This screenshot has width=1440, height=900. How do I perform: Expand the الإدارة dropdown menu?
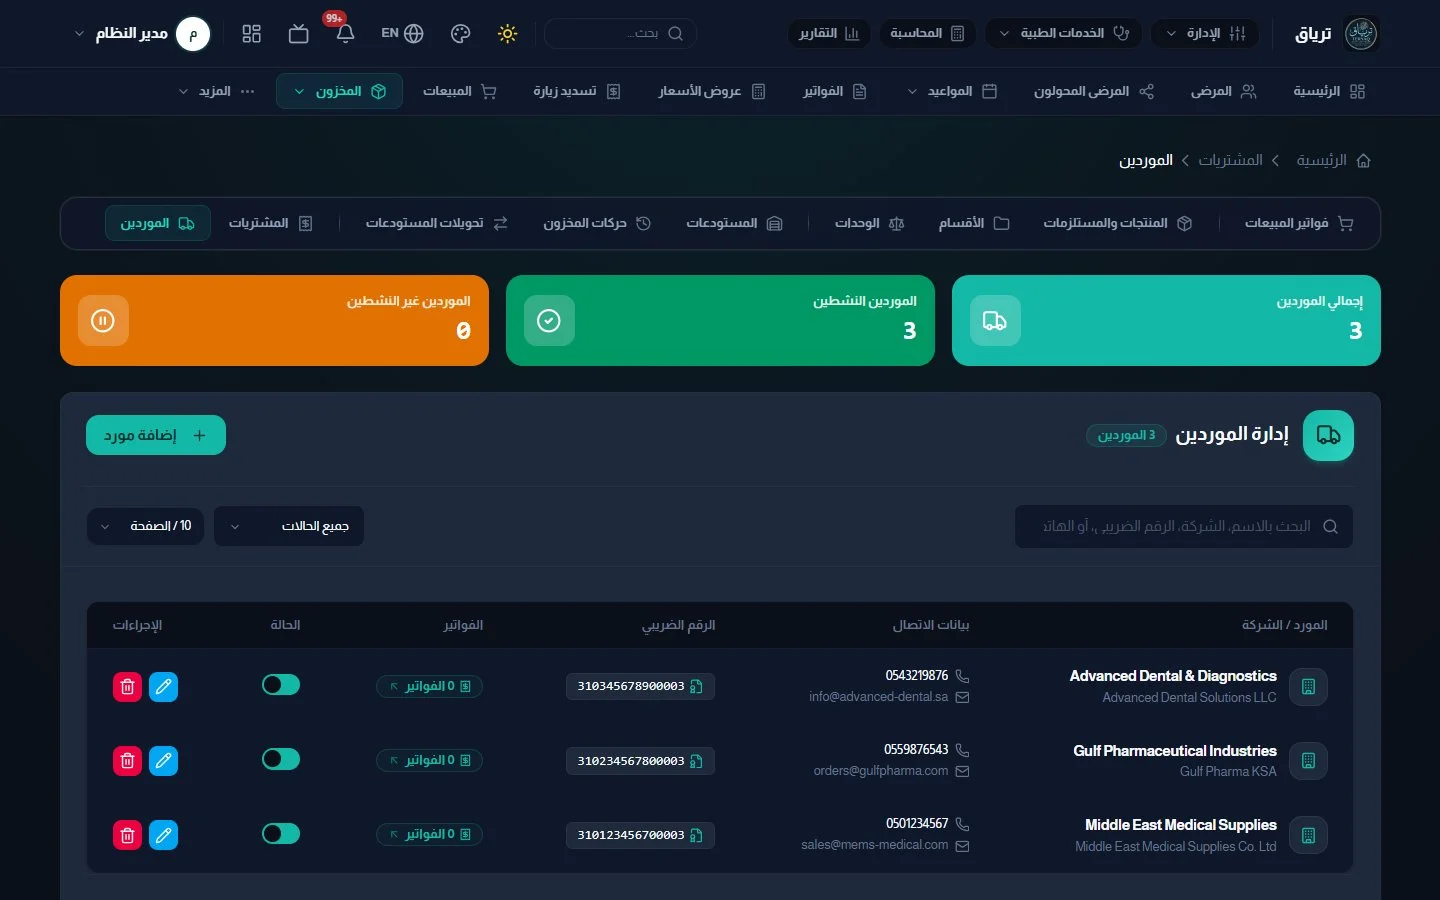point(1205,33)
